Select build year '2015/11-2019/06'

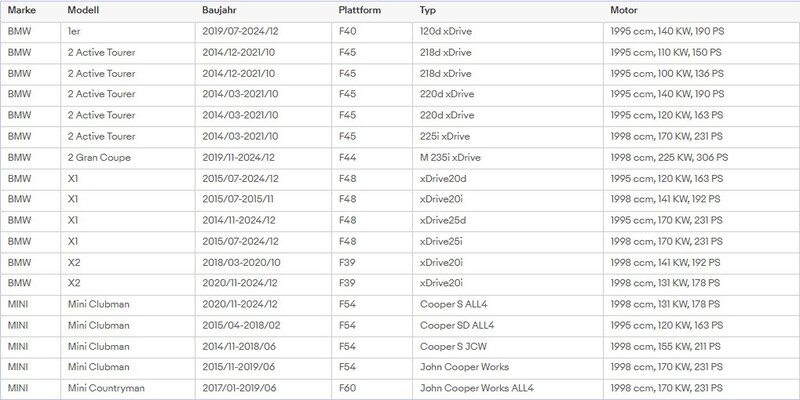tap(238, 367)
